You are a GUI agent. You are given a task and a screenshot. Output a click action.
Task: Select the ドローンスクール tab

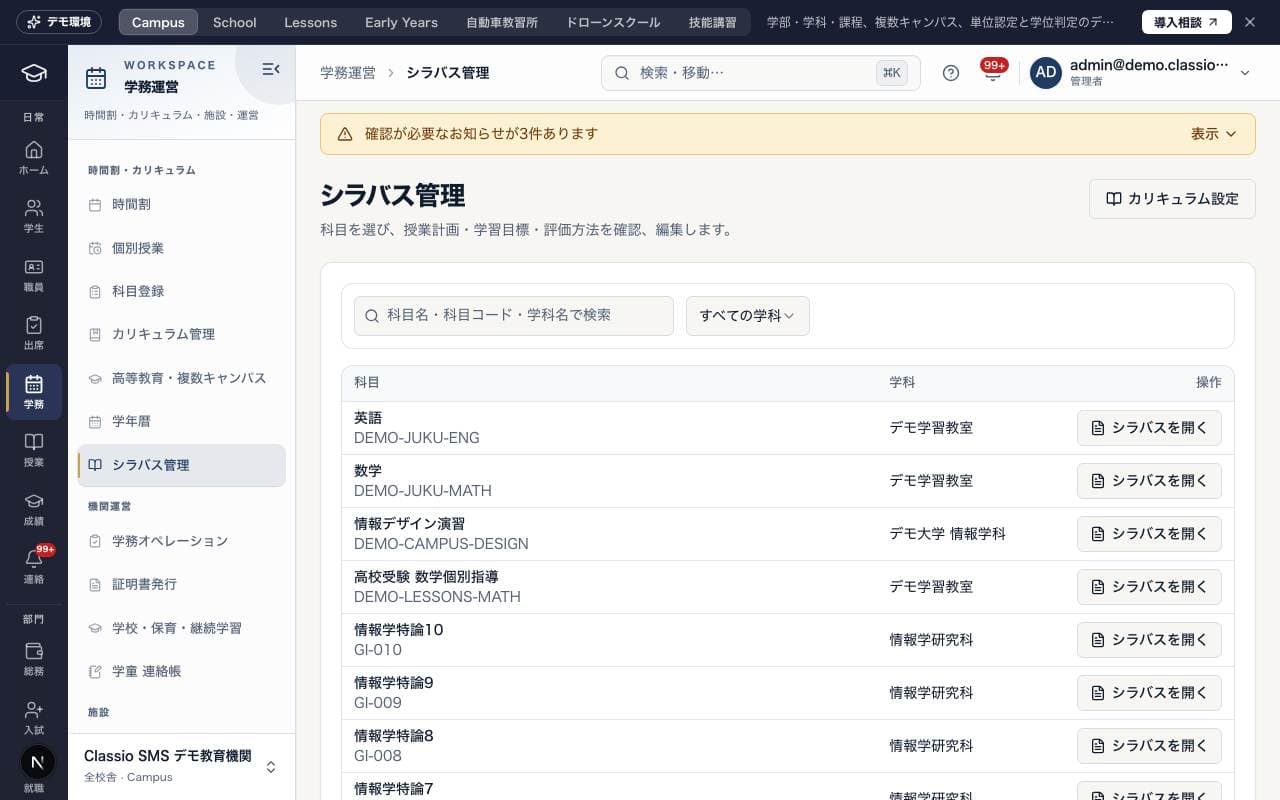tap(613, 22)
